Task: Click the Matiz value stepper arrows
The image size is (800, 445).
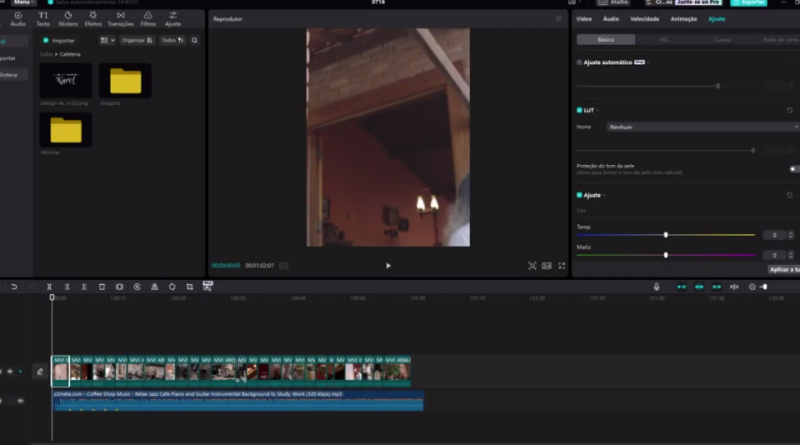Action: pos(791,255)
